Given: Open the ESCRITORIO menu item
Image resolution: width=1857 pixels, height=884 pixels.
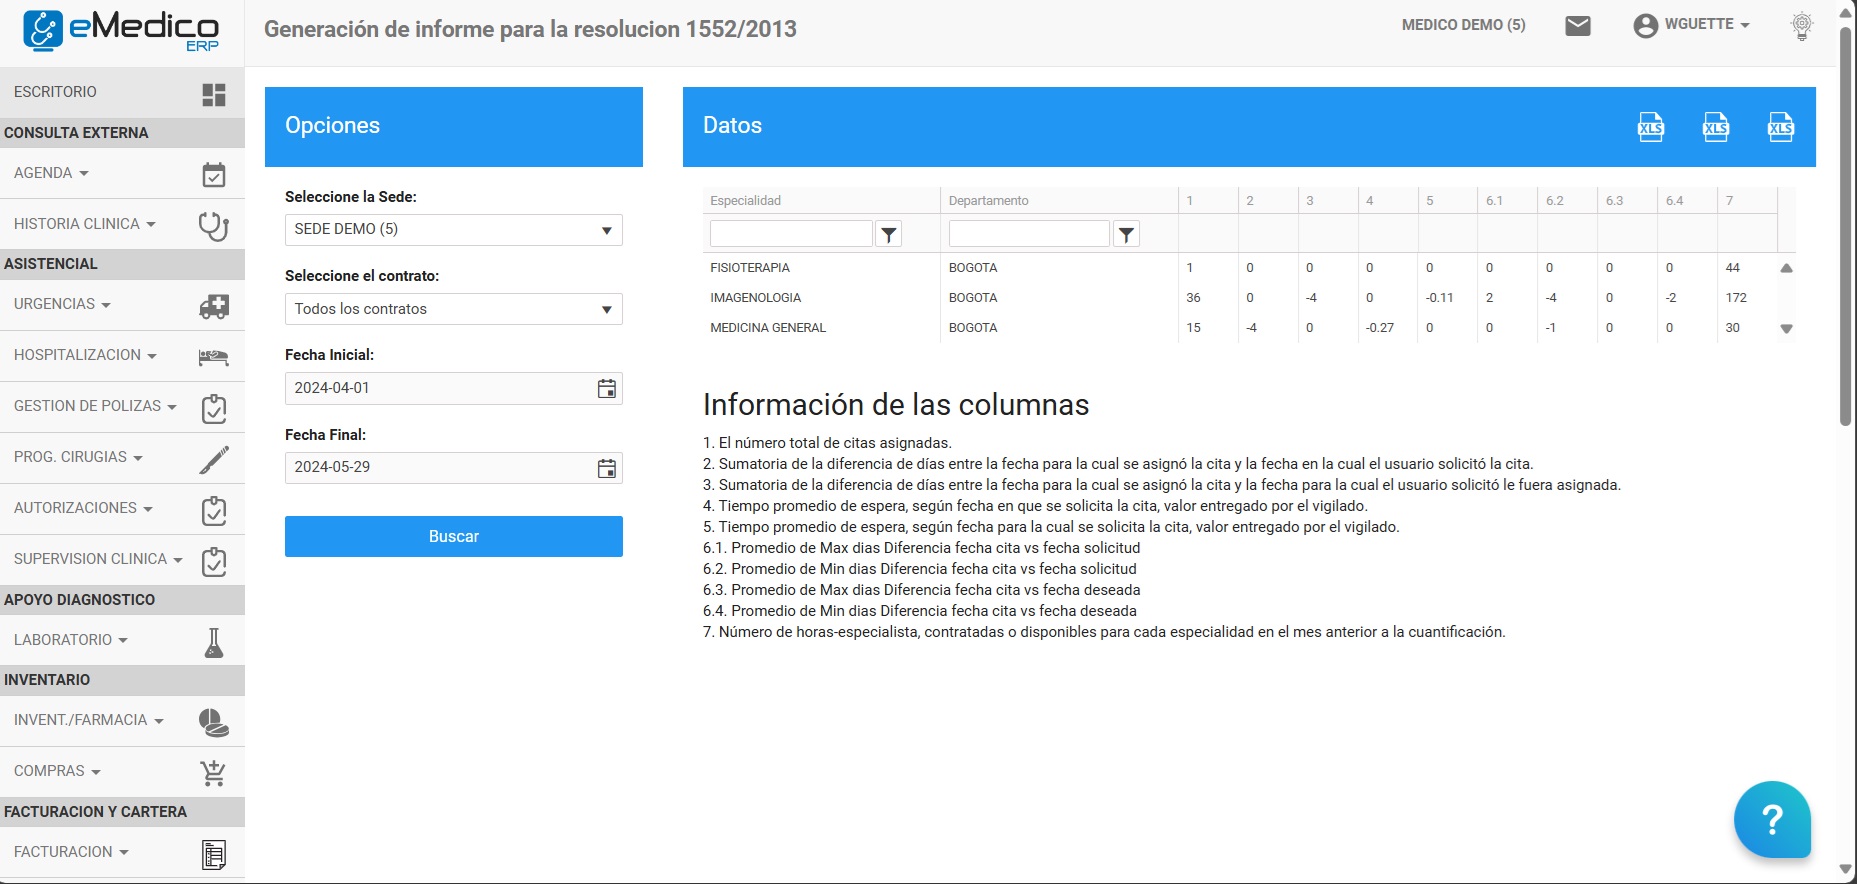Looking at the screenshot, I should (122, 93).
